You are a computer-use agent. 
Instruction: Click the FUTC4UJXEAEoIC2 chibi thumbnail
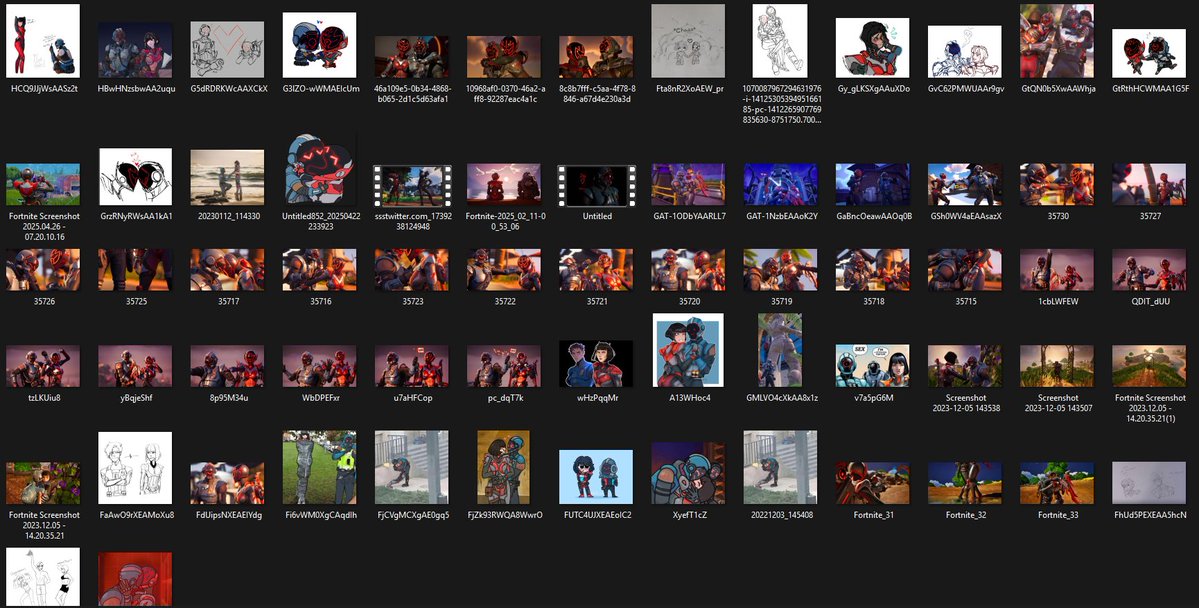click(596, 476)
